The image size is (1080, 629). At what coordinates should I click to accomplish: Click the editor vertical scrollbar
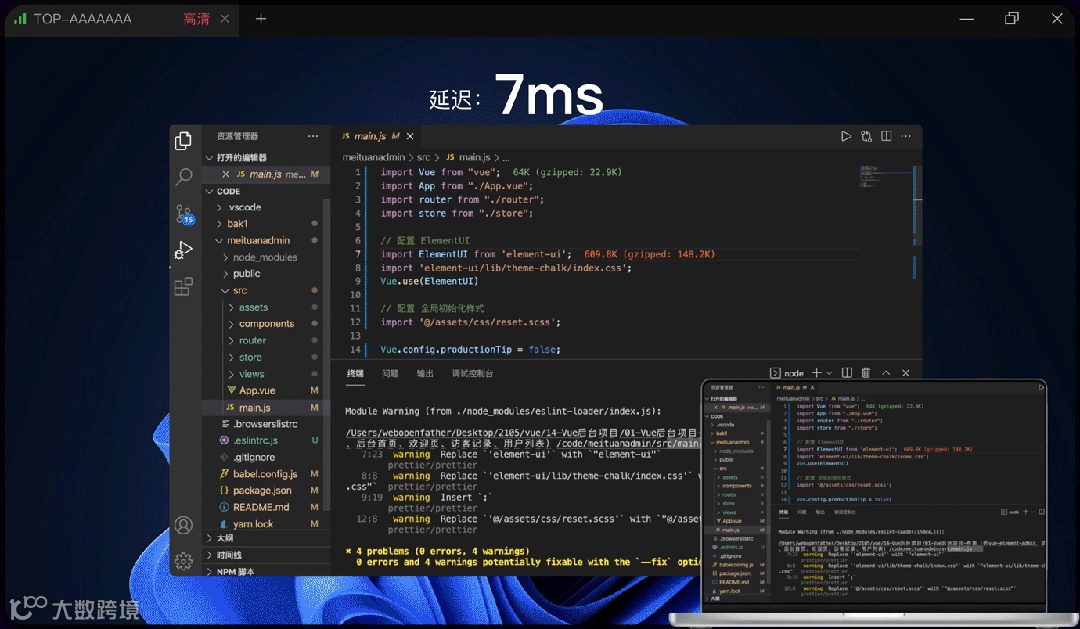point(917,260)
